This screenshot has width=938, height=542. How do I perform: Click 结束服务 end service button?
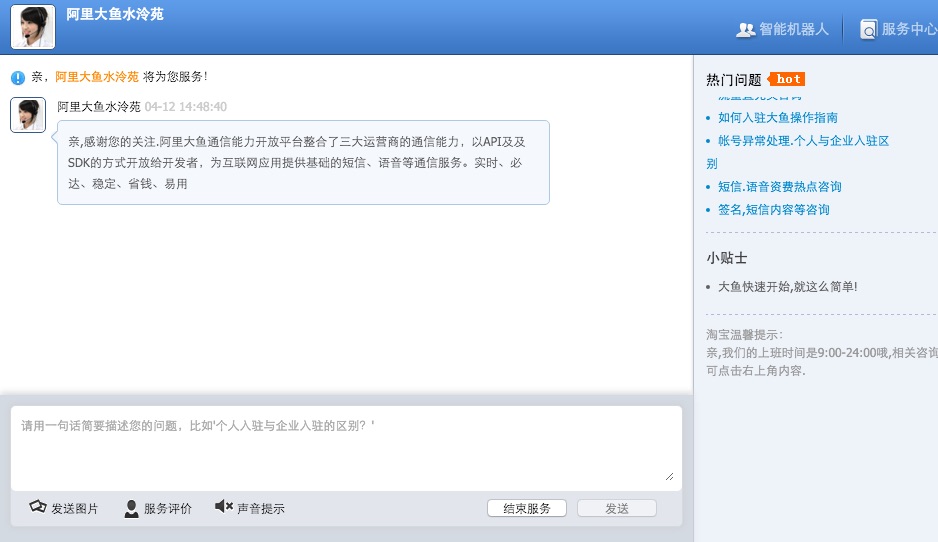pyautogui.click(x=527, y=508)
